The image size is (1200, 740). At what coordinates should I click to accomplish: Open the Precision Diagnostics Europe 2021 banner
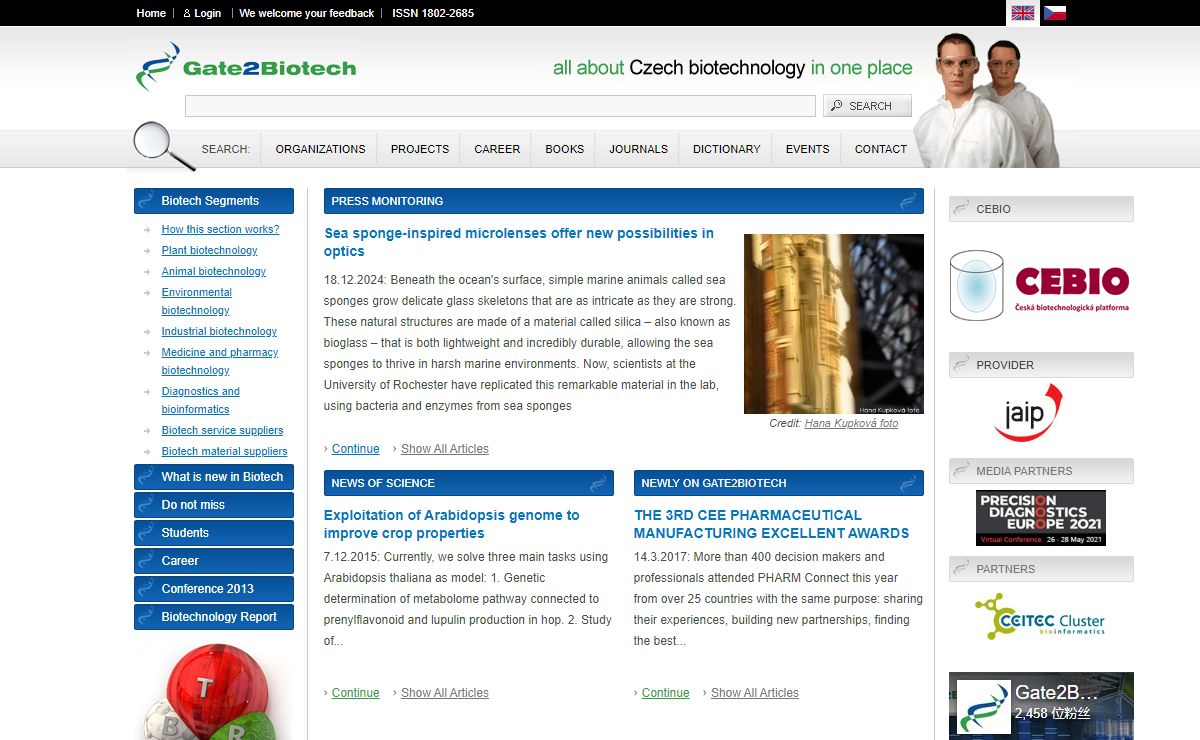pyautogui.click(x=1041, y=518)
